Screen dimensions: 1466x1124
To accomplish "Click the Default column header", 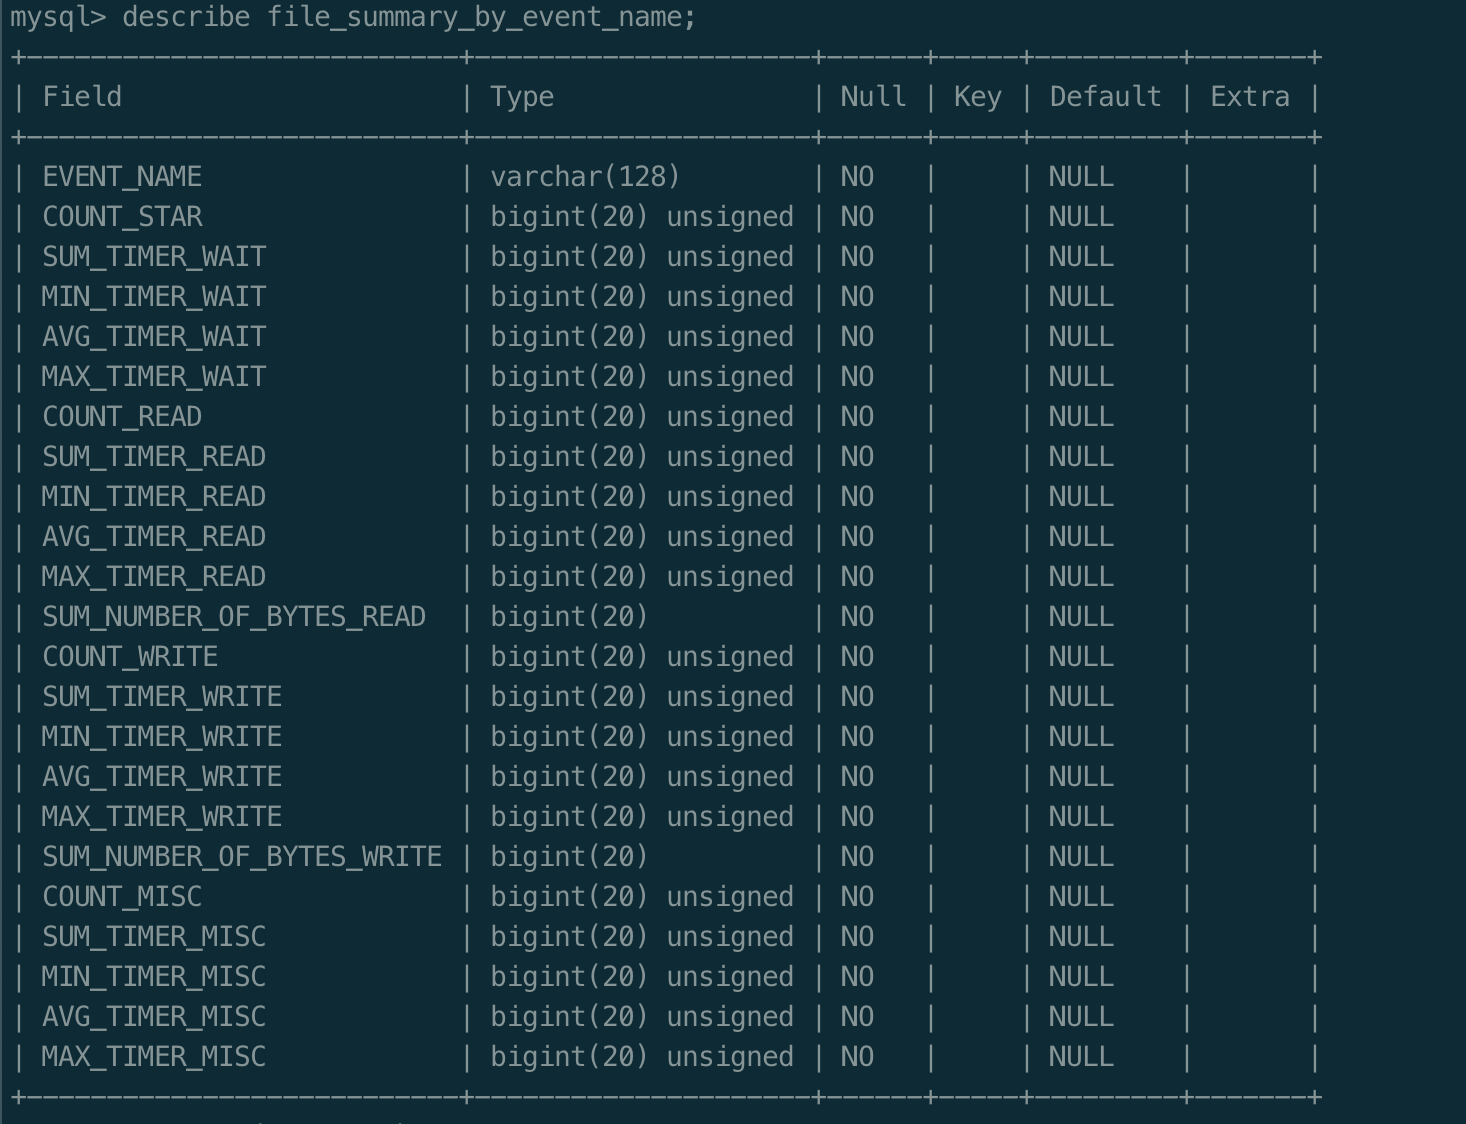I will coord(1105,97).
